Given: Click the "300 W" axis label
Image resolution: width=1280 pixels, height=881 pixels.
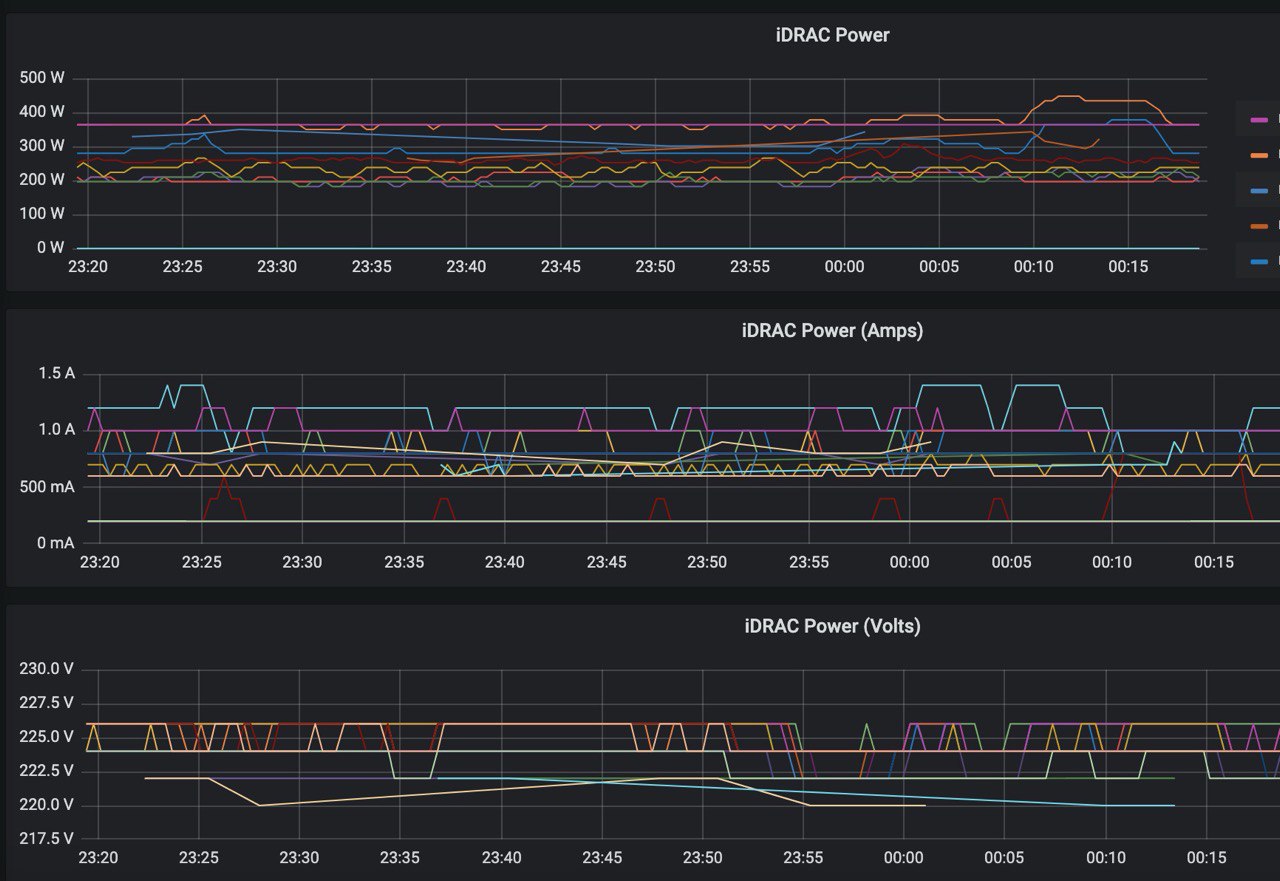Looking at the screenshot, I should tap(42, 146).
